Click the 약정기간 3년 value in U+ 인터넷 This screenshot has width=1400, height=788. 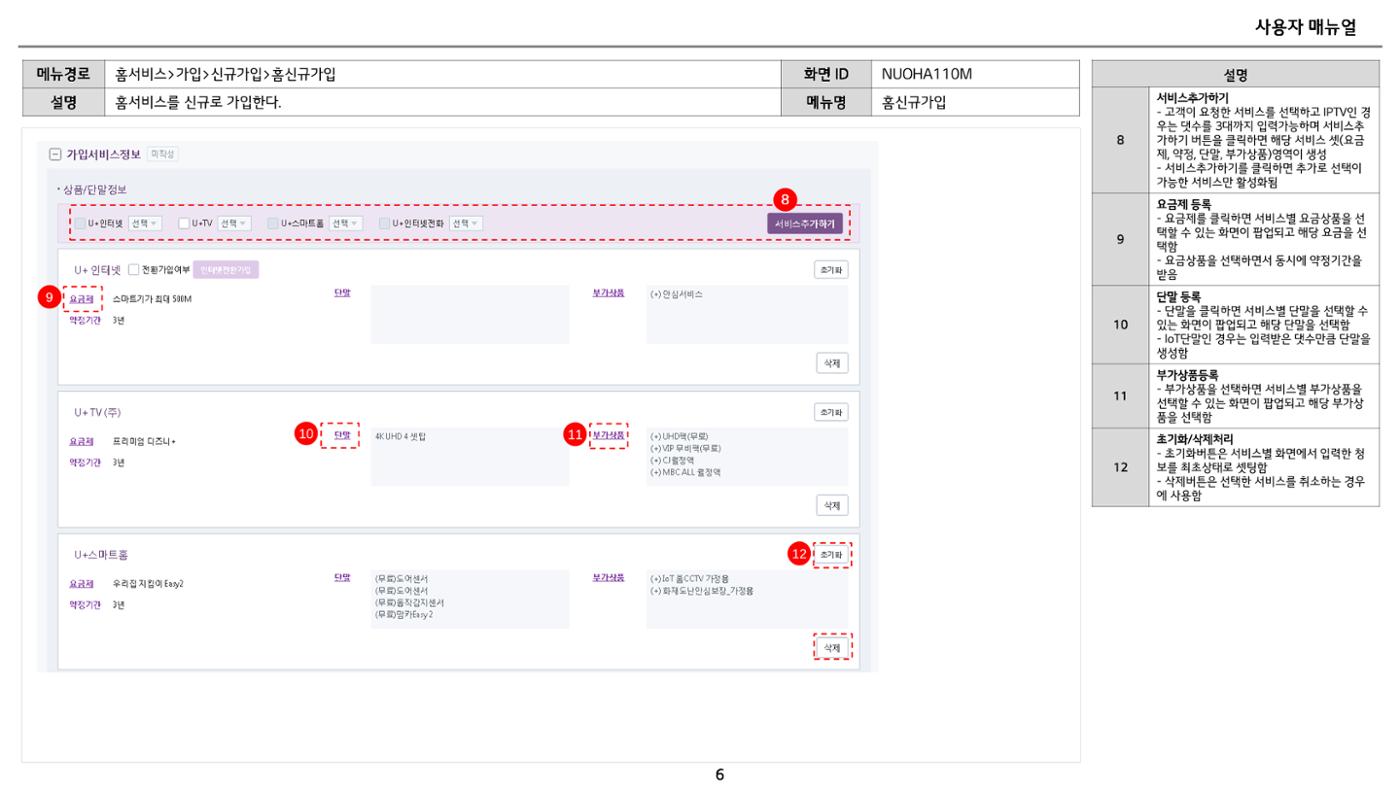coord(119,321)
